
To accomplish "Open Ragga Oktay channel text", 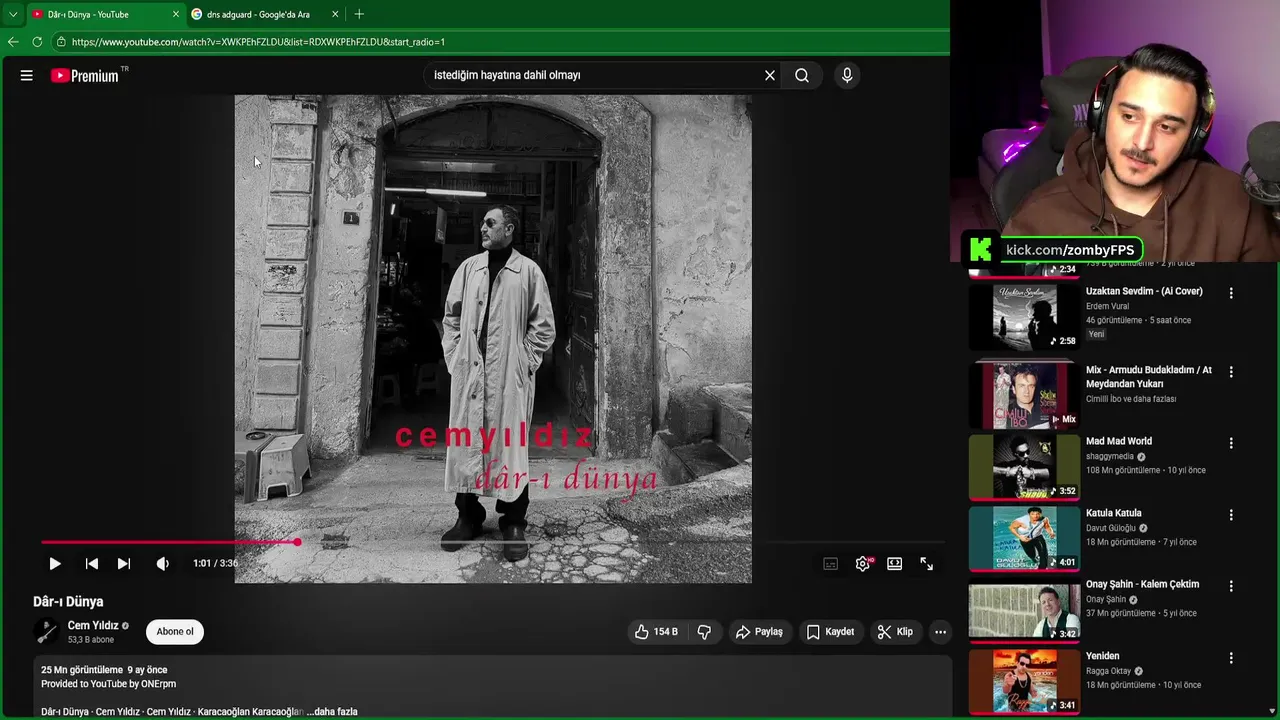I will [x=1109, y=671].
